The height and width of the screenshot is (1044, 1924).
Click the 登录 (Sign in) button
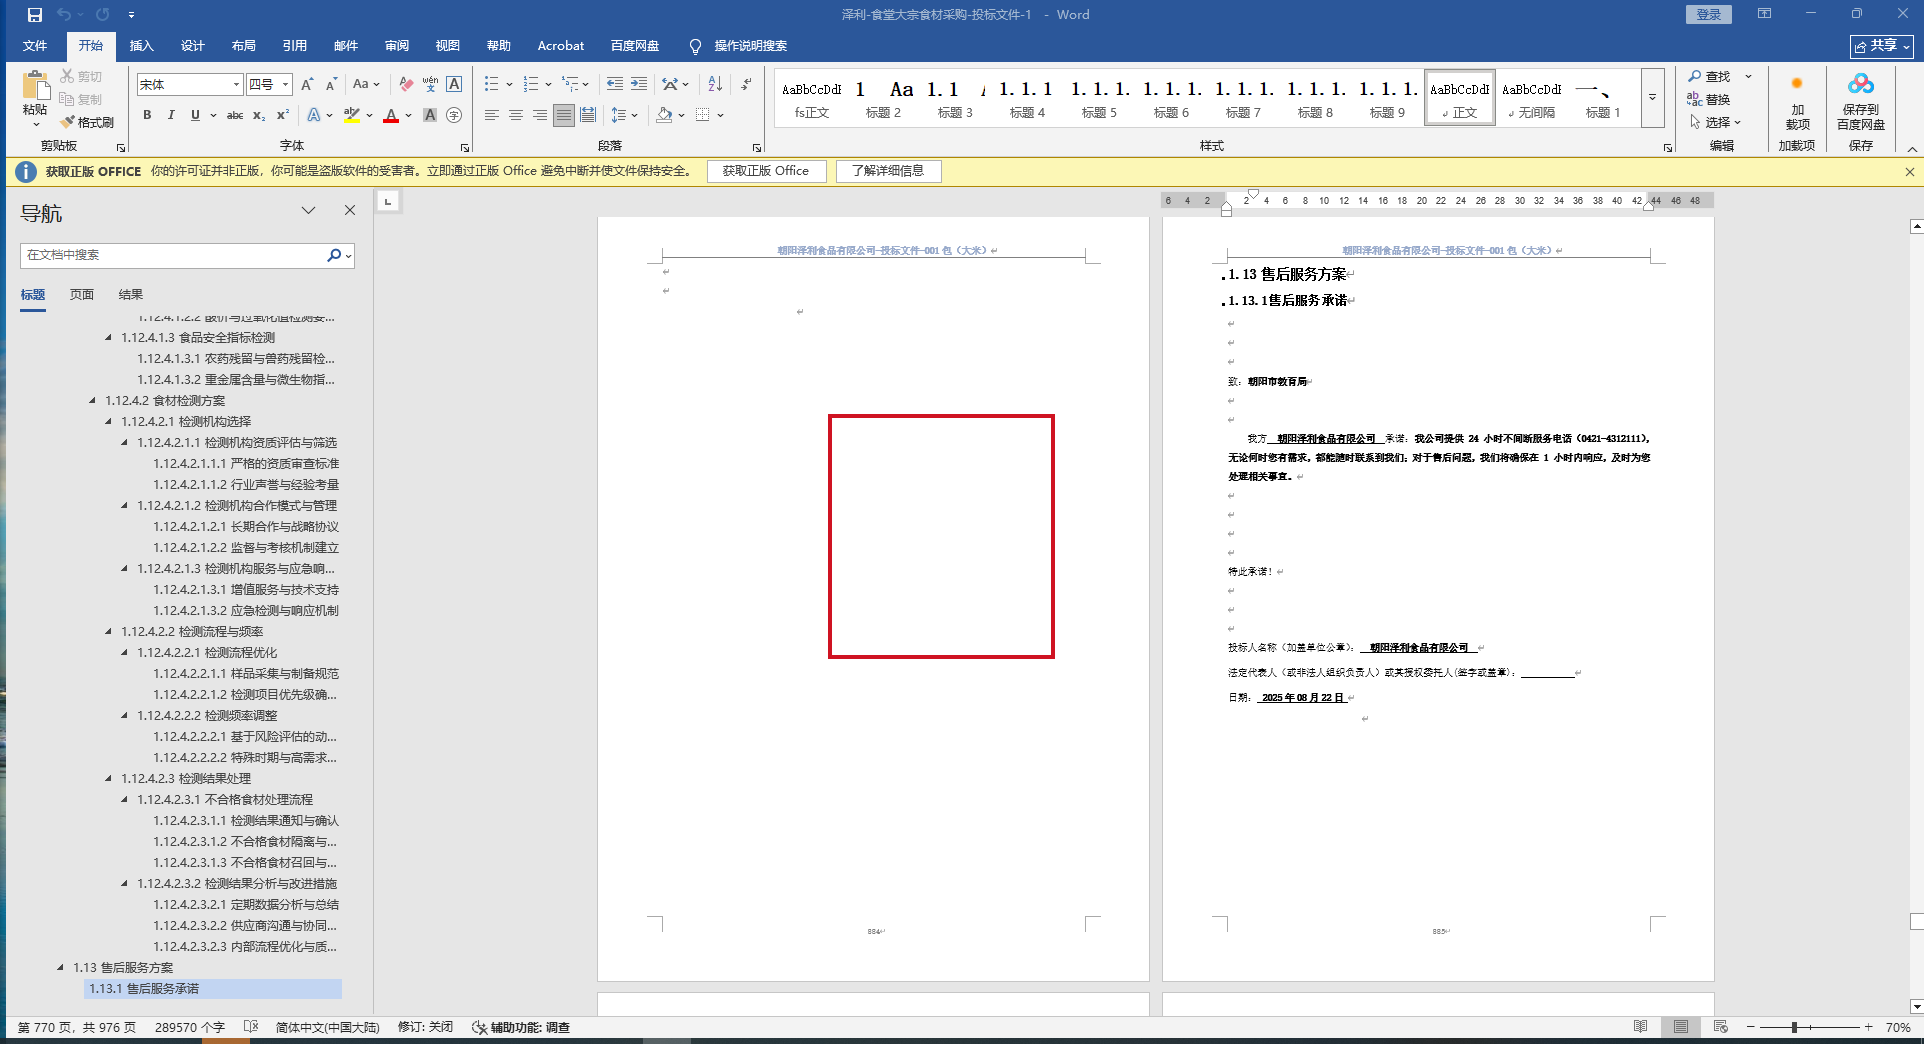tap(1709, 15)
